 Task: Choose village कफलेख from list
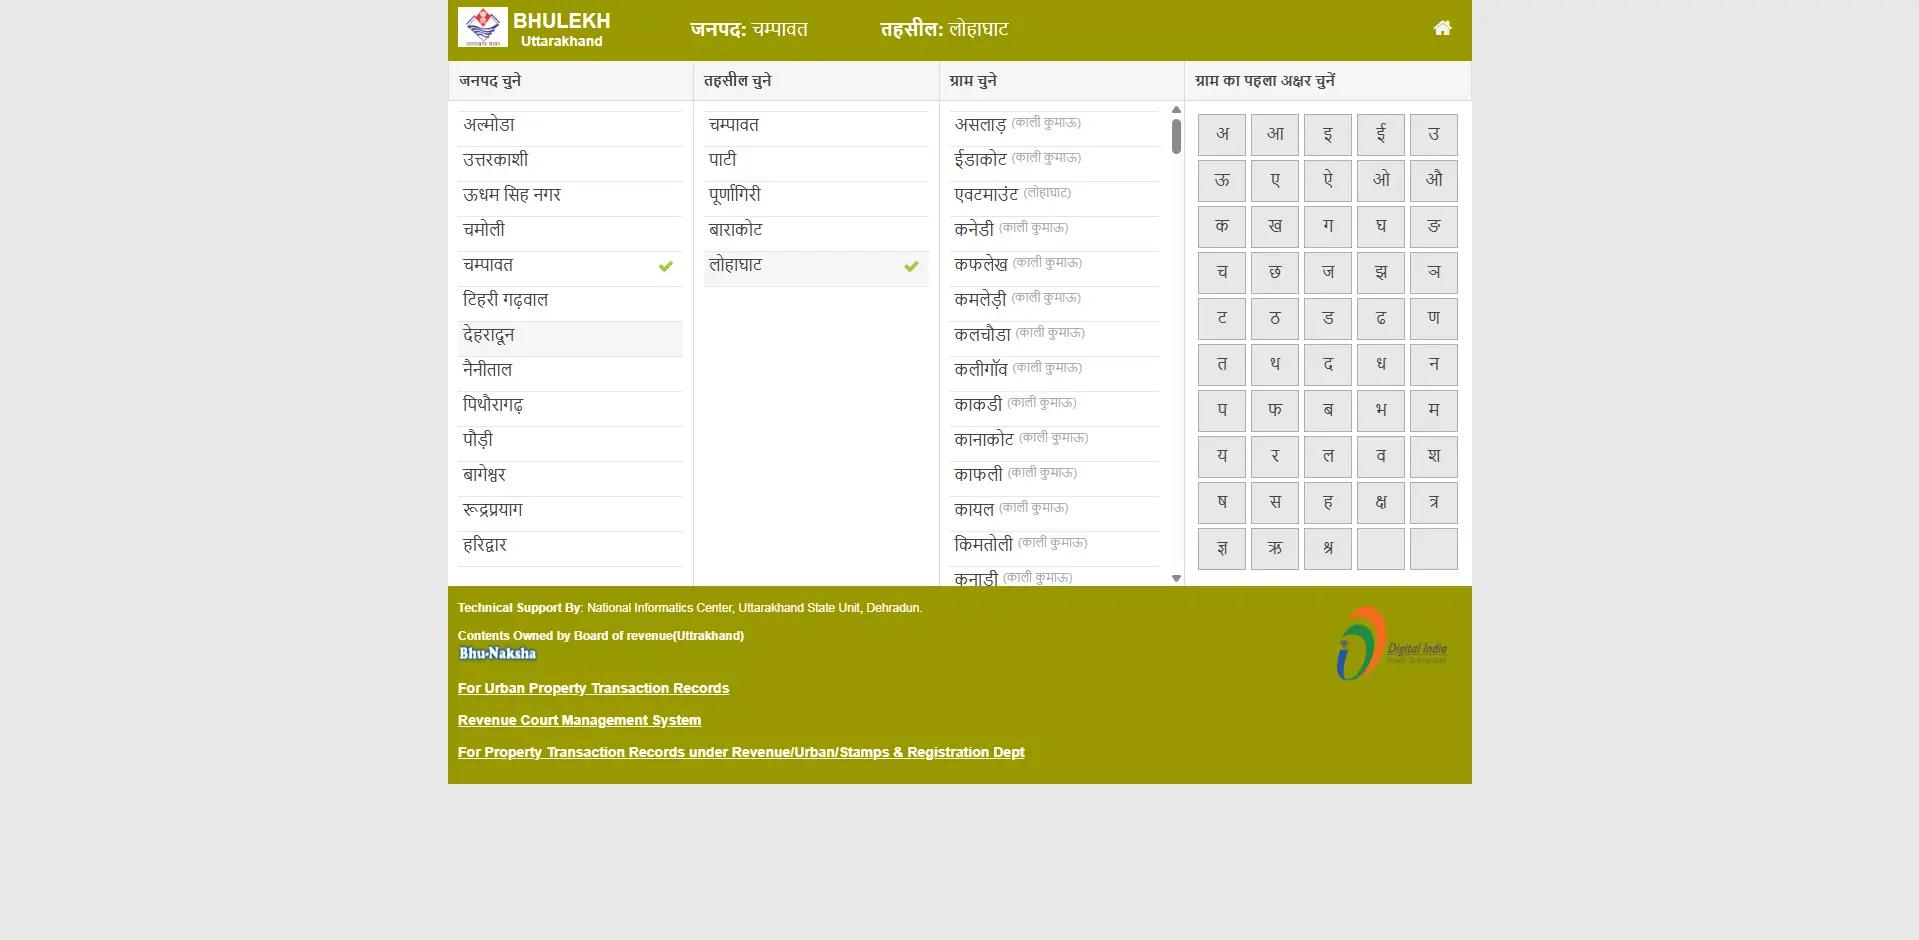980,265
